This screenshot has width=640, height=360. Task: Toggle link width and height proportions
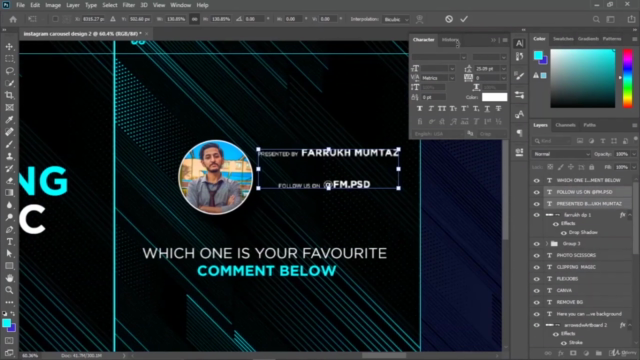194,19
